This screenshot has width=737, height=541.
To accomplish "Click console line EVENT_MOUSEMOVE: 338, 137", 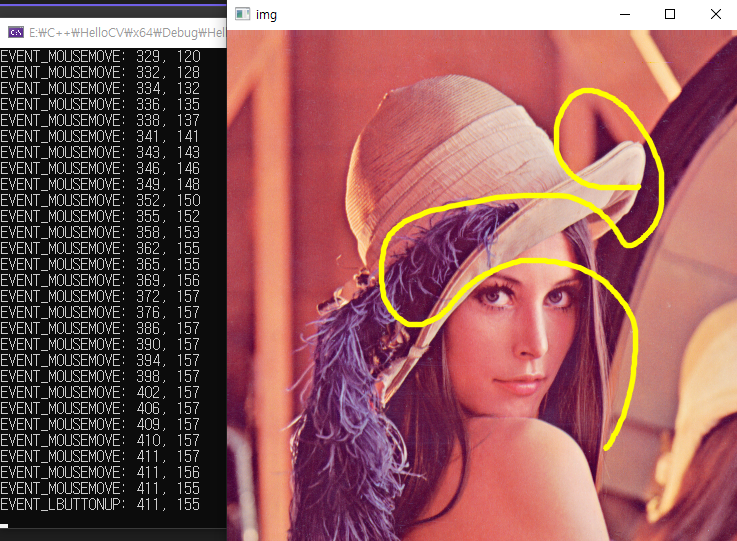I will pyautogui.click(x=100, y=120).
